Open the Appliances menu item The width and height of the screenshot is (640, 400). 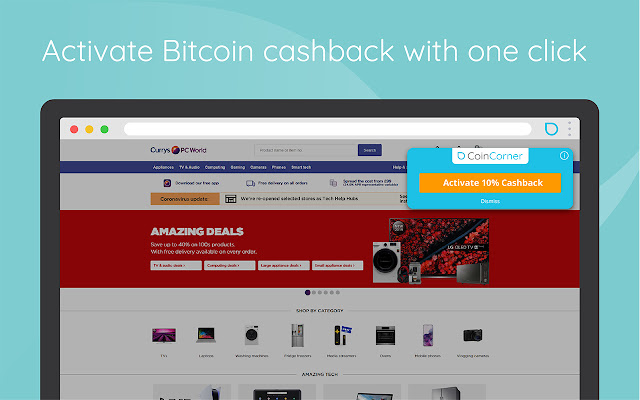[163, 167]
